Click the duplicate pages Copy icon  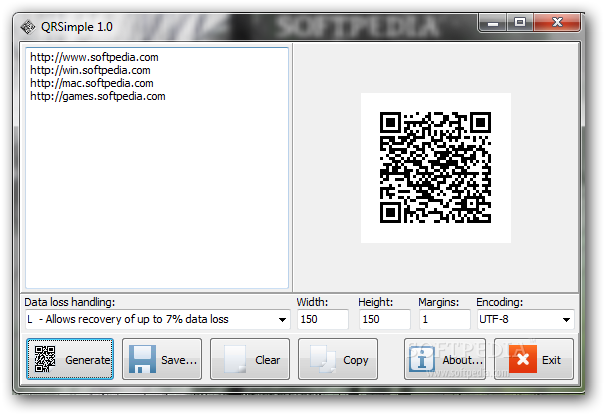click(x=323, y=359)
